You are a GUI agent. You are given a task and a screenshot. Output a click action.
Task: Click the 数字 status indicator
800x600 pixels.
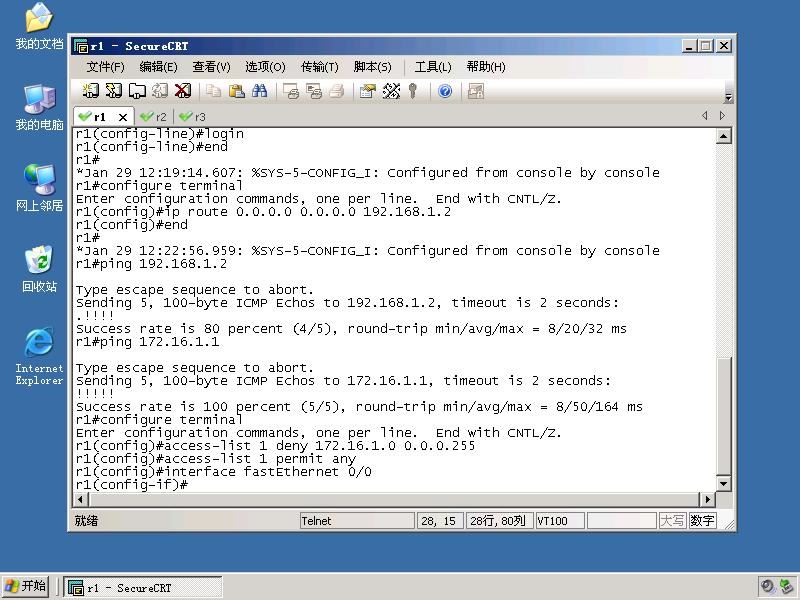702,521
